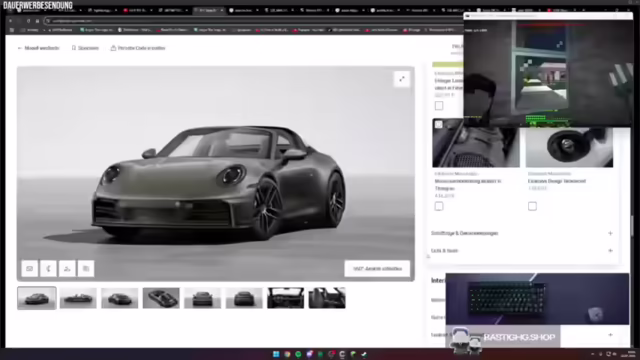The height and width of the screenshot is (360, 640).
Task: Expand the bottom interior section with plus icon
Action: [x=610, y=335]
